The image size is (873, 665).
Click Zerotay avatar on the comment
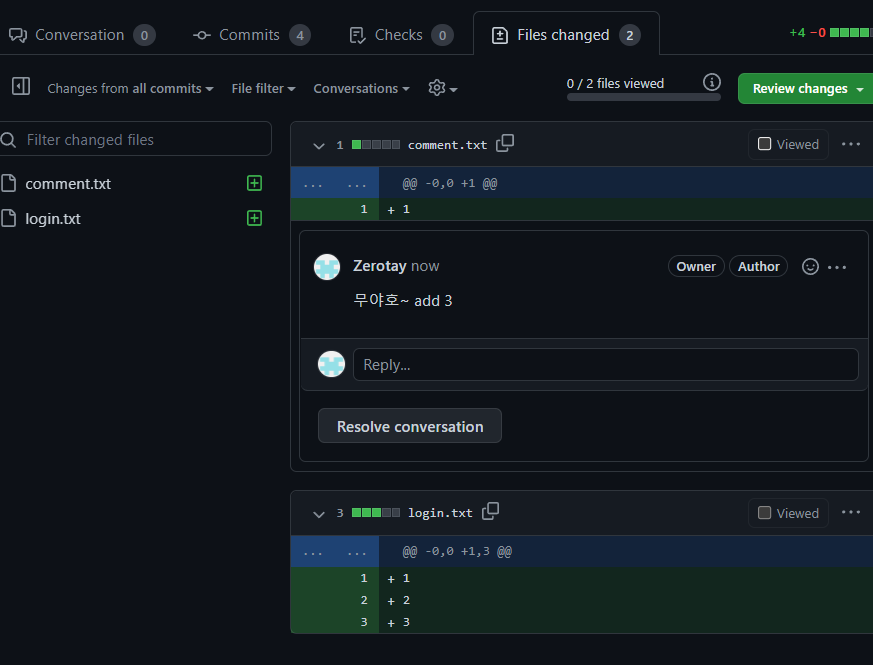pos(327,267)
